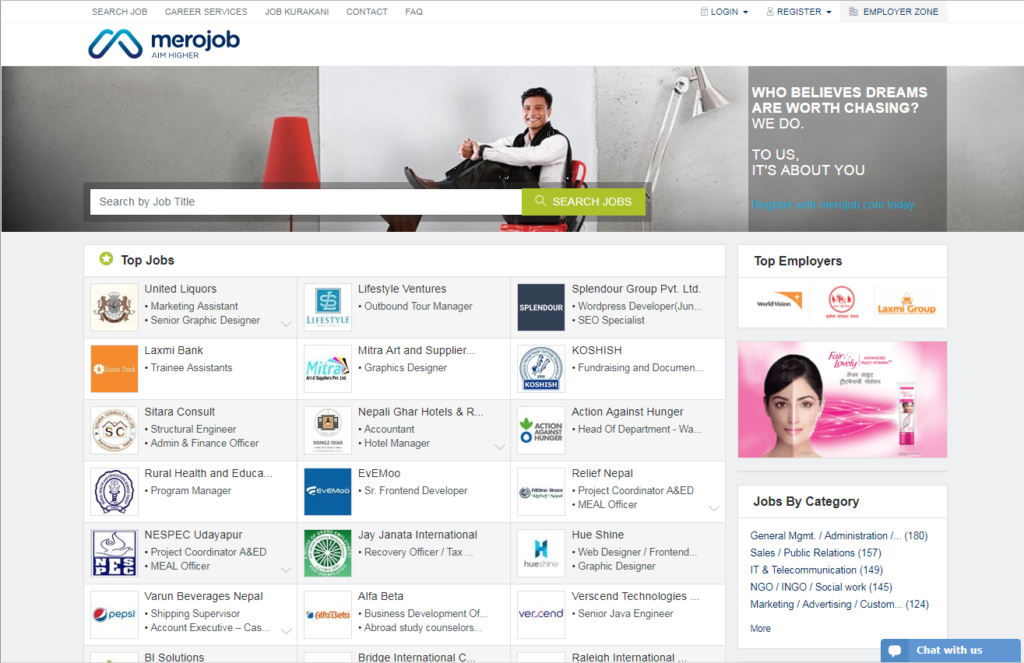This screenshot has width=1024, height=663.
Task: Click More under Jobs By Category
Action: click(760, 628)
